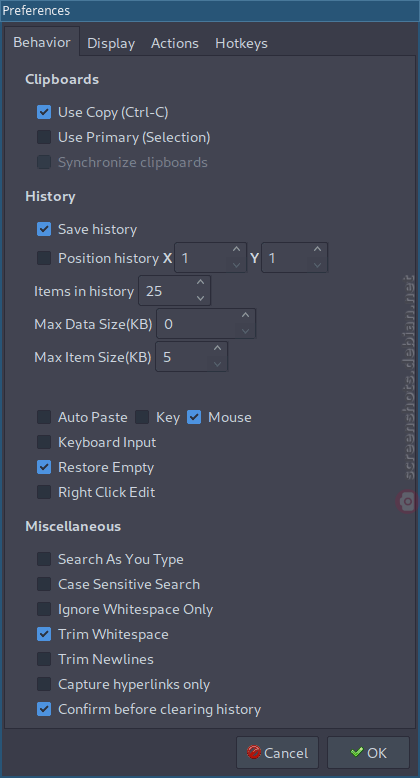Increase the Position history X value
The image size is (420, 778).
coord(236,250)
